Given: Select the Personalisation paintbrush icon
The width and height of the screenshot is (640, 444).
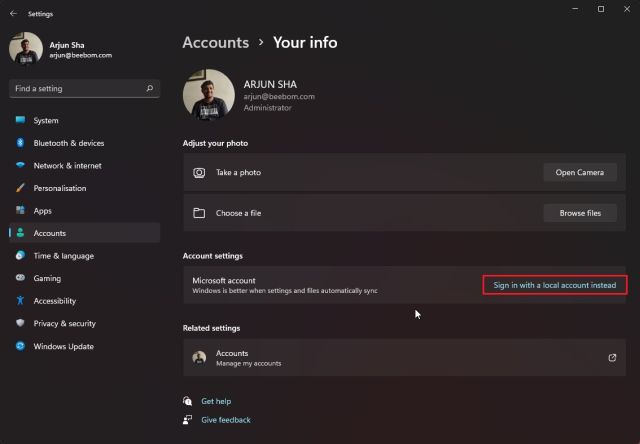Looking at the screenshot, I should coord(20,188).
